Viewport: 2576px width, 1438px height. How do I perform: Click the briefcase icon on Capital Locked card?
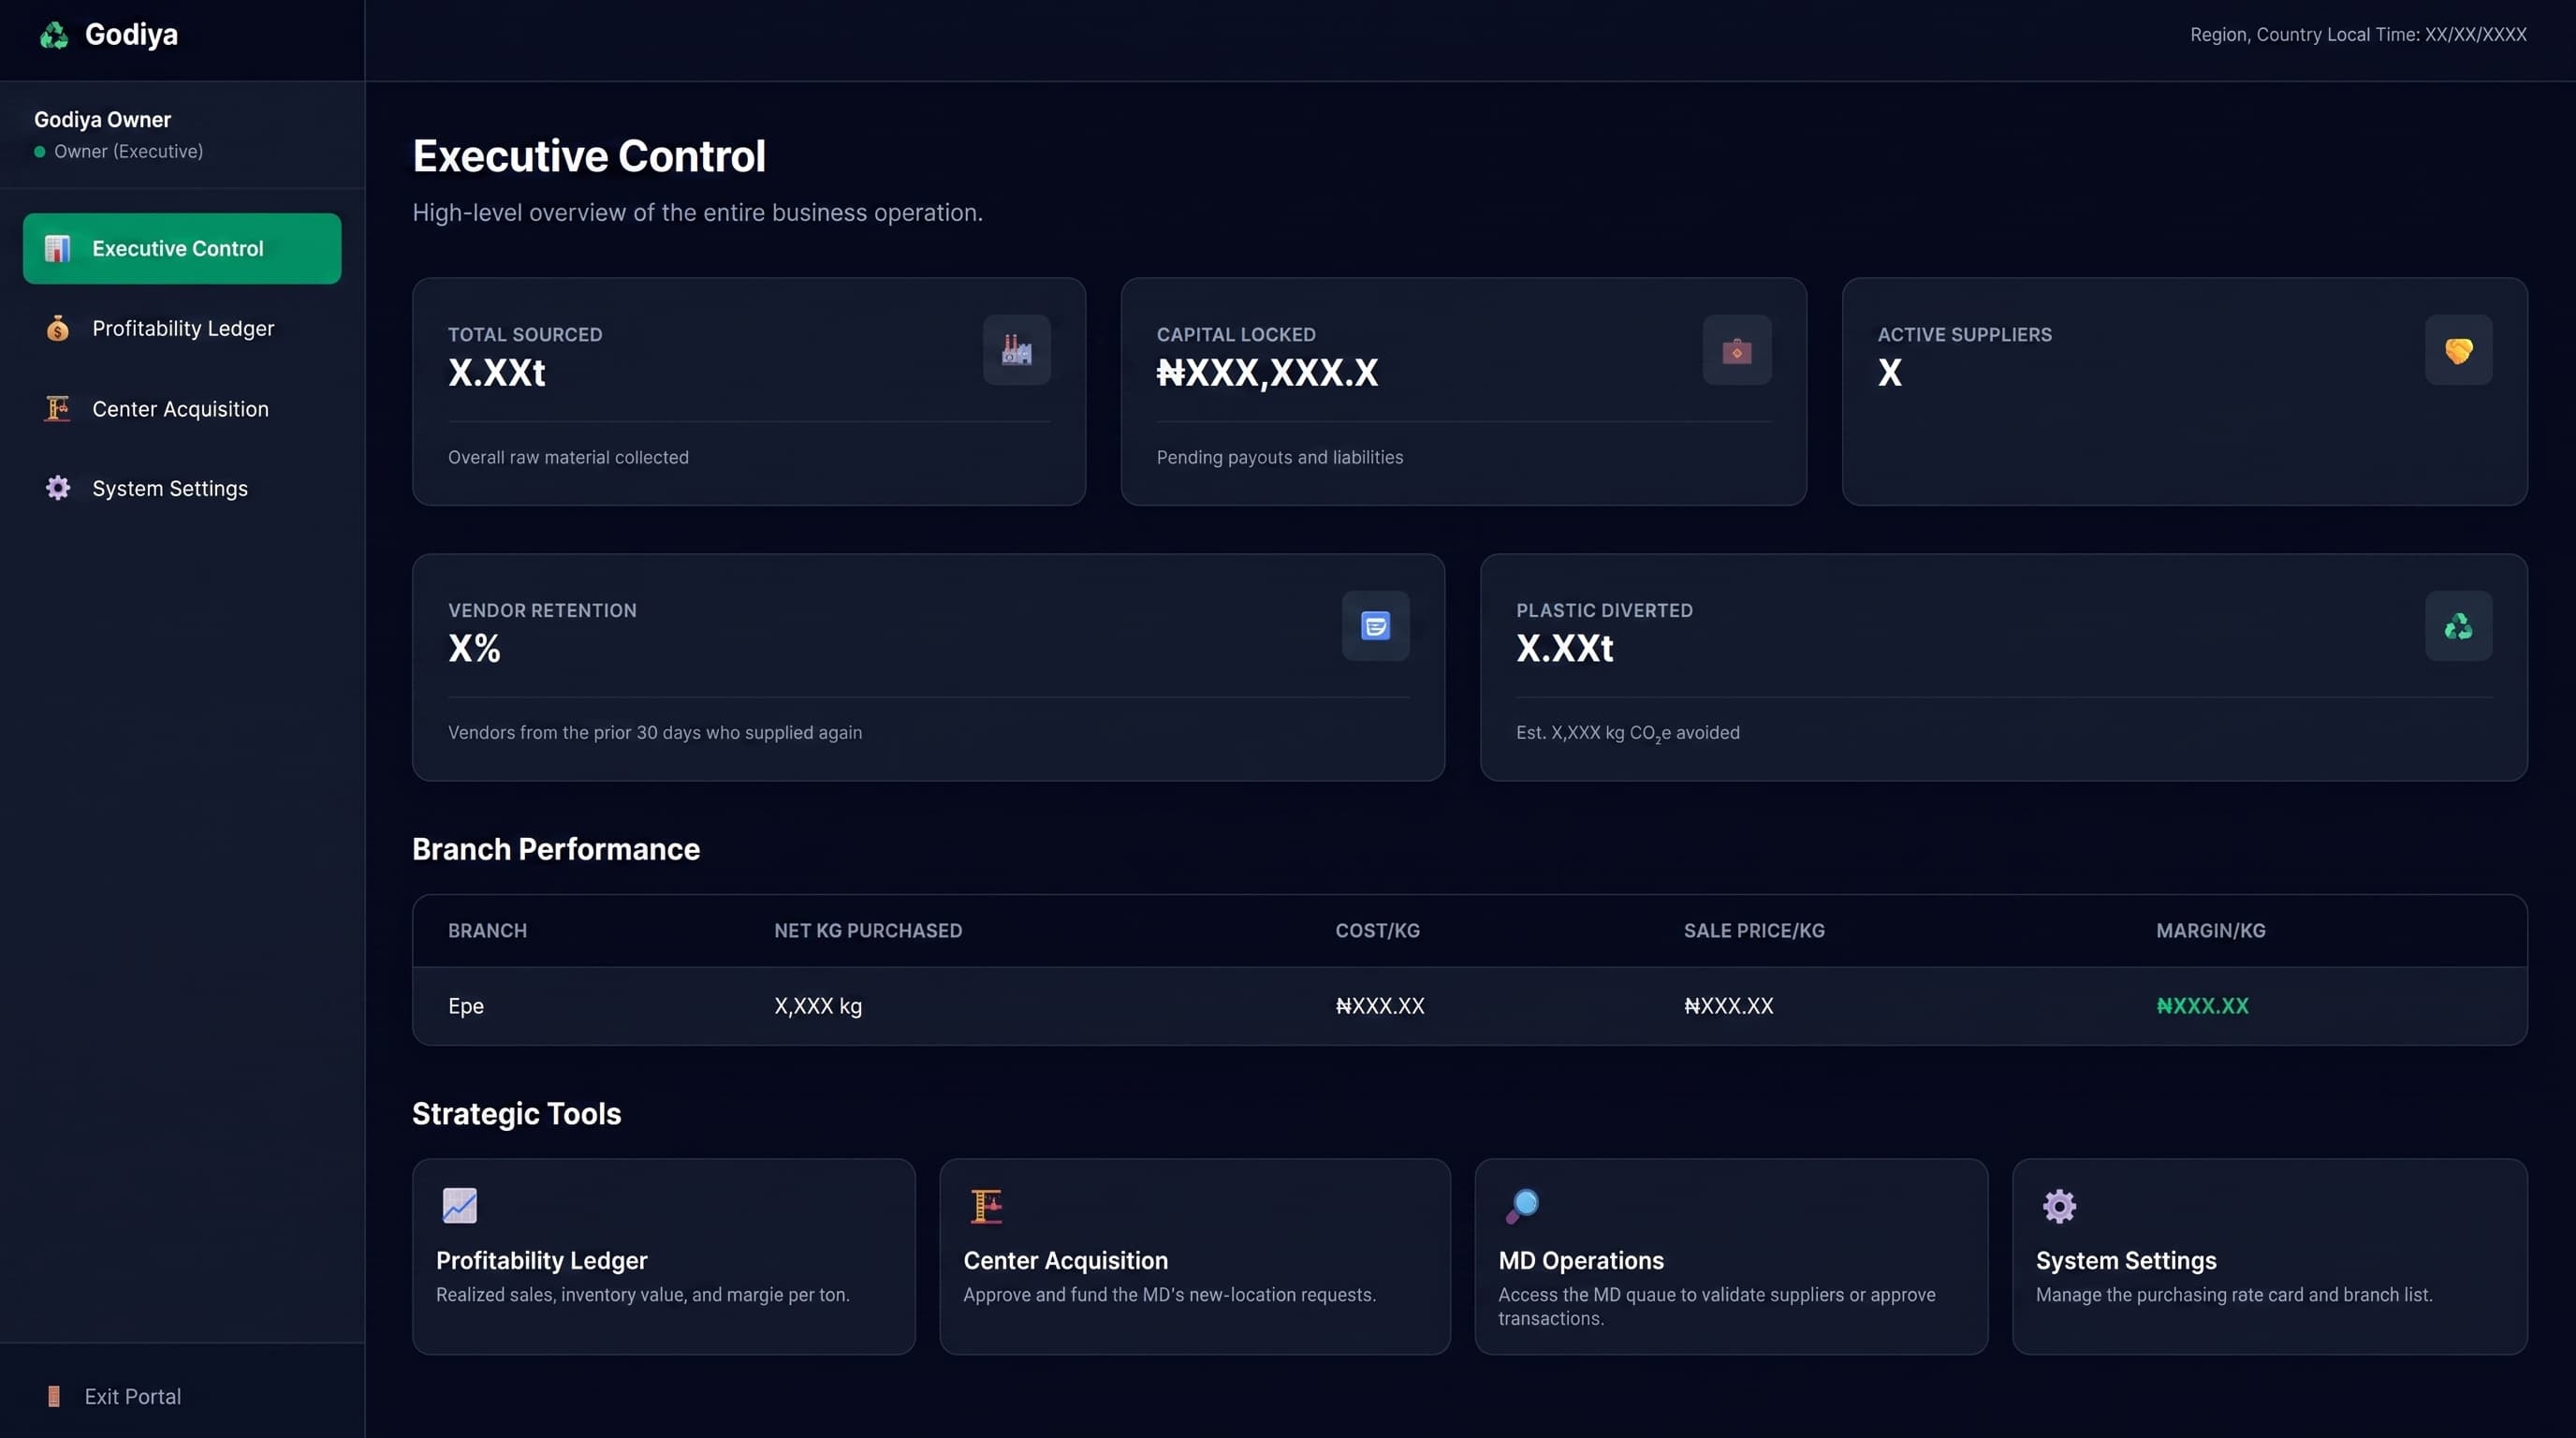(1737, 350)
